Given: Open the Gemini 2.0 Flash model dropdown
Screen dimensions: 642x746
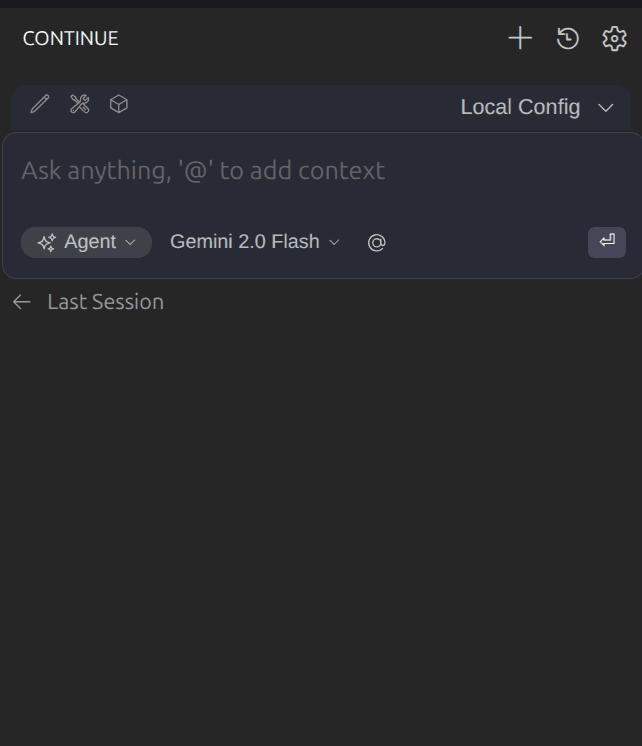Looking at the screenshot, I should (x=245, y=242).
